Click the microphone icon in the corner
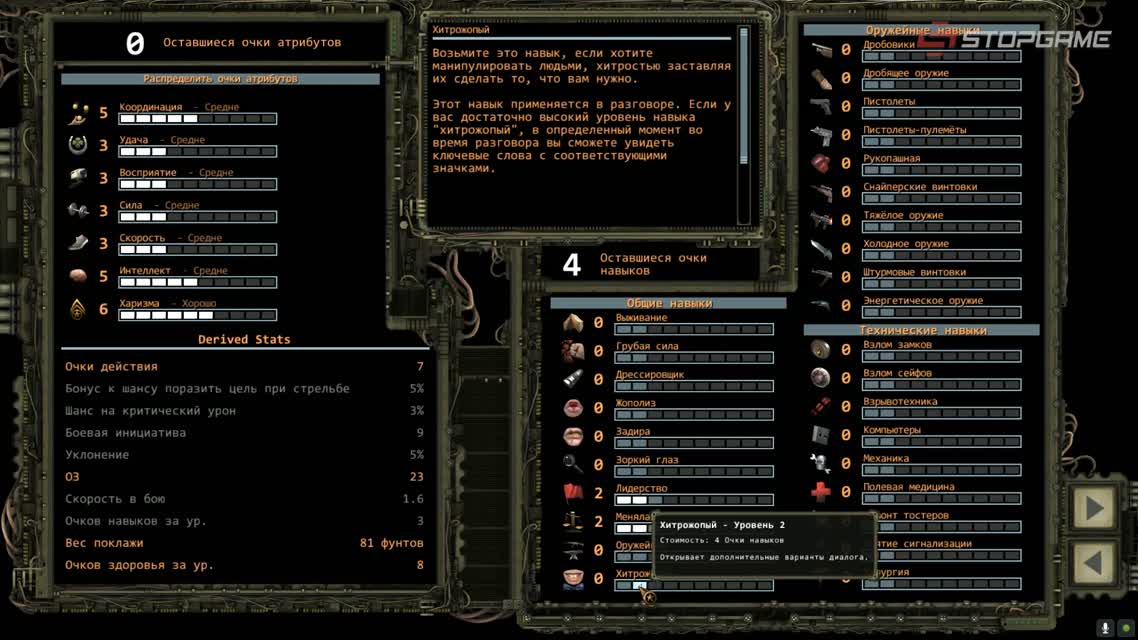The image size is (1138, 640). (x=1105, y=628)
